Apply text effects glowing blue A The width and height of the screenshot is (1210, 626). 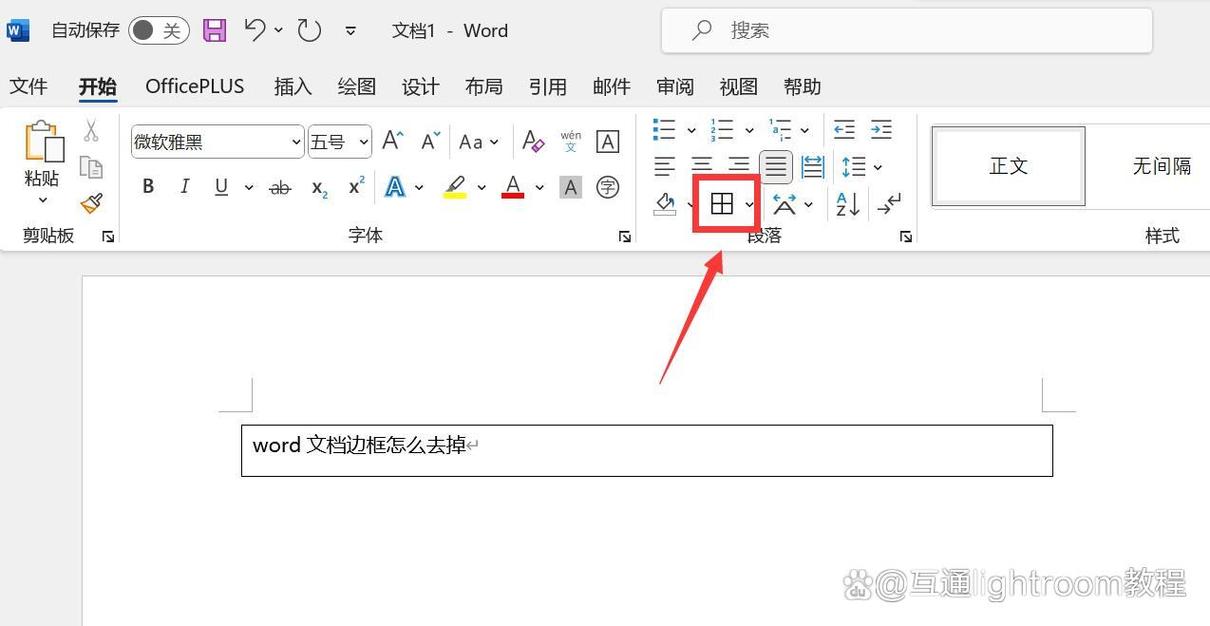(x=395, y=187)
